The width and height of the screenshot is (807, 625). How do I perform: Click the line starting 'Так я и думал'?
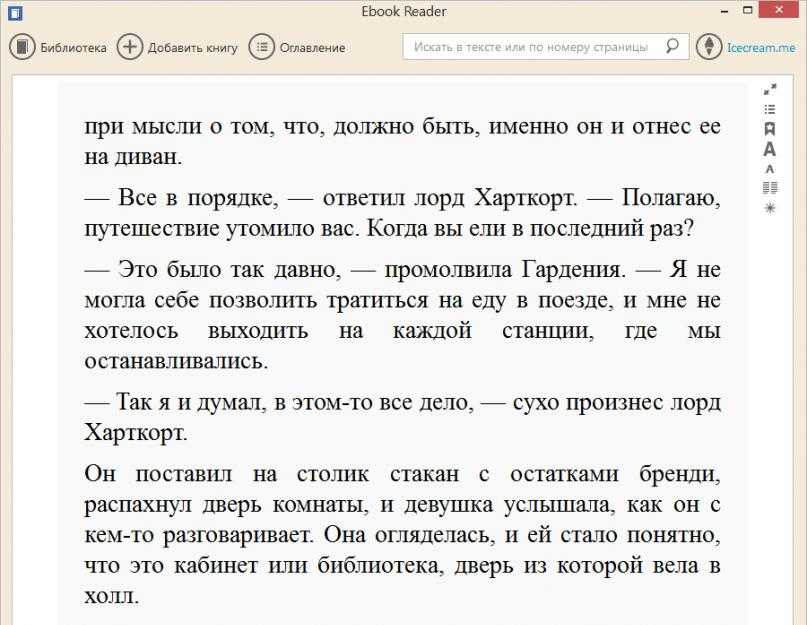[402, 402]
